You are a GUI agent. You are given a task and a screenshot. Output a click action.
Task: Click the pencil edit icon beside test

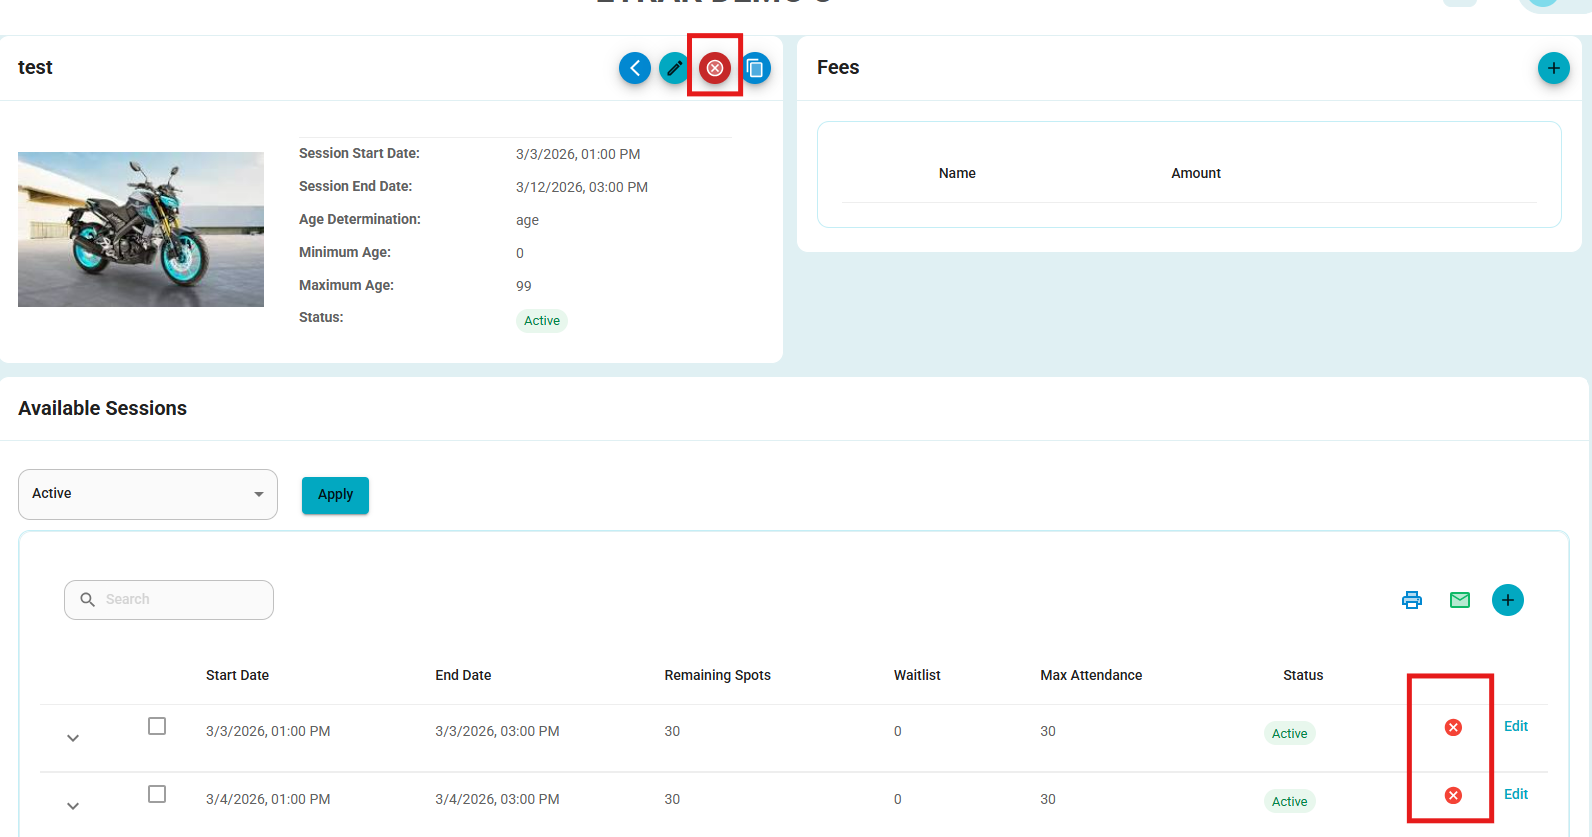pyautogui.click(x=674, y=68)
